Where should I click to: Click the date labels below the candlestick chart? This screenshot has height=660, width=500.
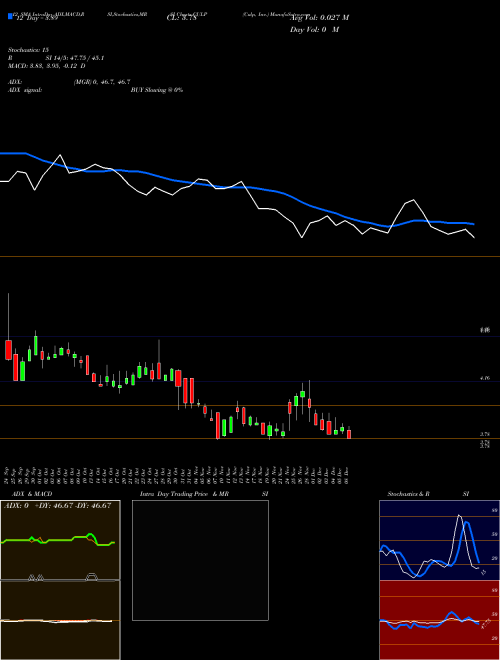coord(178,475)
